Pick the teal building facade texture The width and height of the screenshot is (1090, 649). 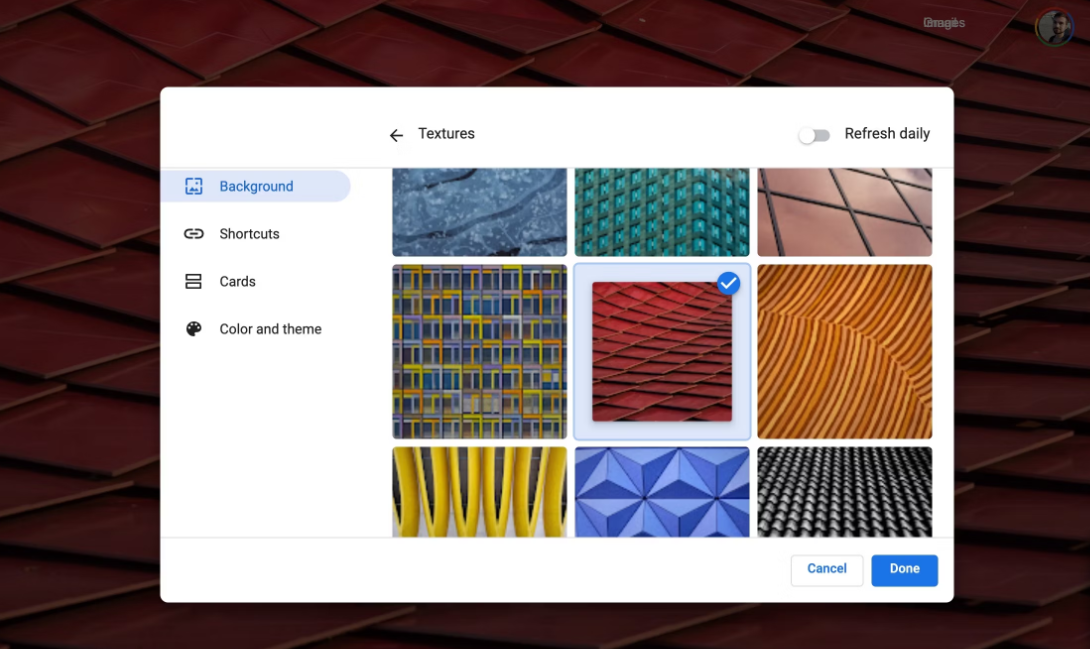662,212
